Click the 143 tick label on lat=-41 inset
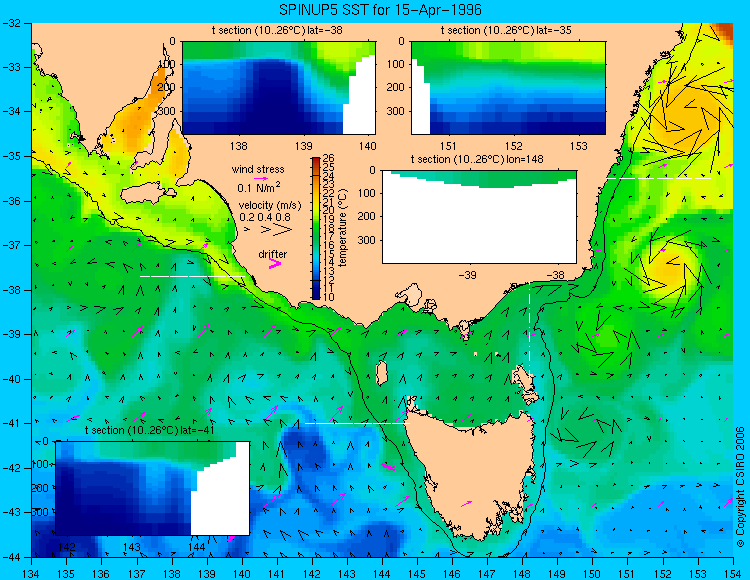 (x=132, y=547)
